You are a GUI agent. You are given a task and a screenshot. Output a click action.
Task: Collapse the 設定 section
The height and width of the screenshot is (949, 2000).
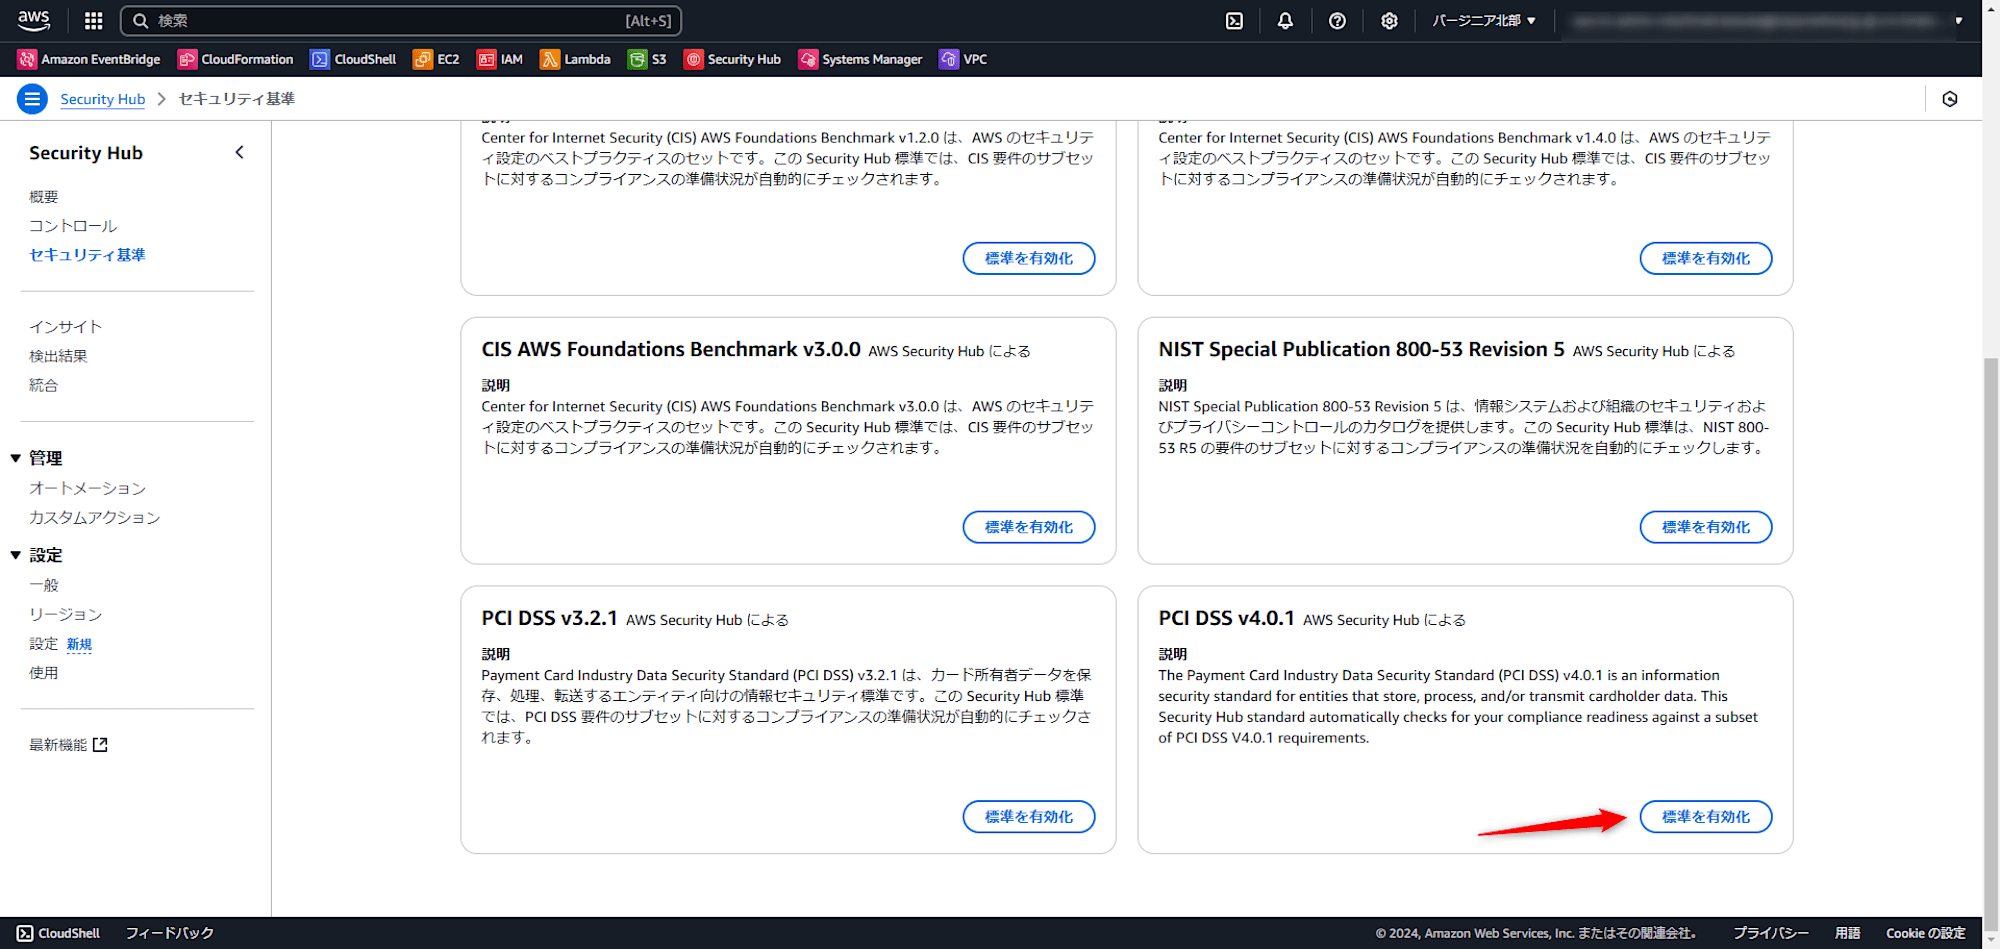tap(16, 555)
